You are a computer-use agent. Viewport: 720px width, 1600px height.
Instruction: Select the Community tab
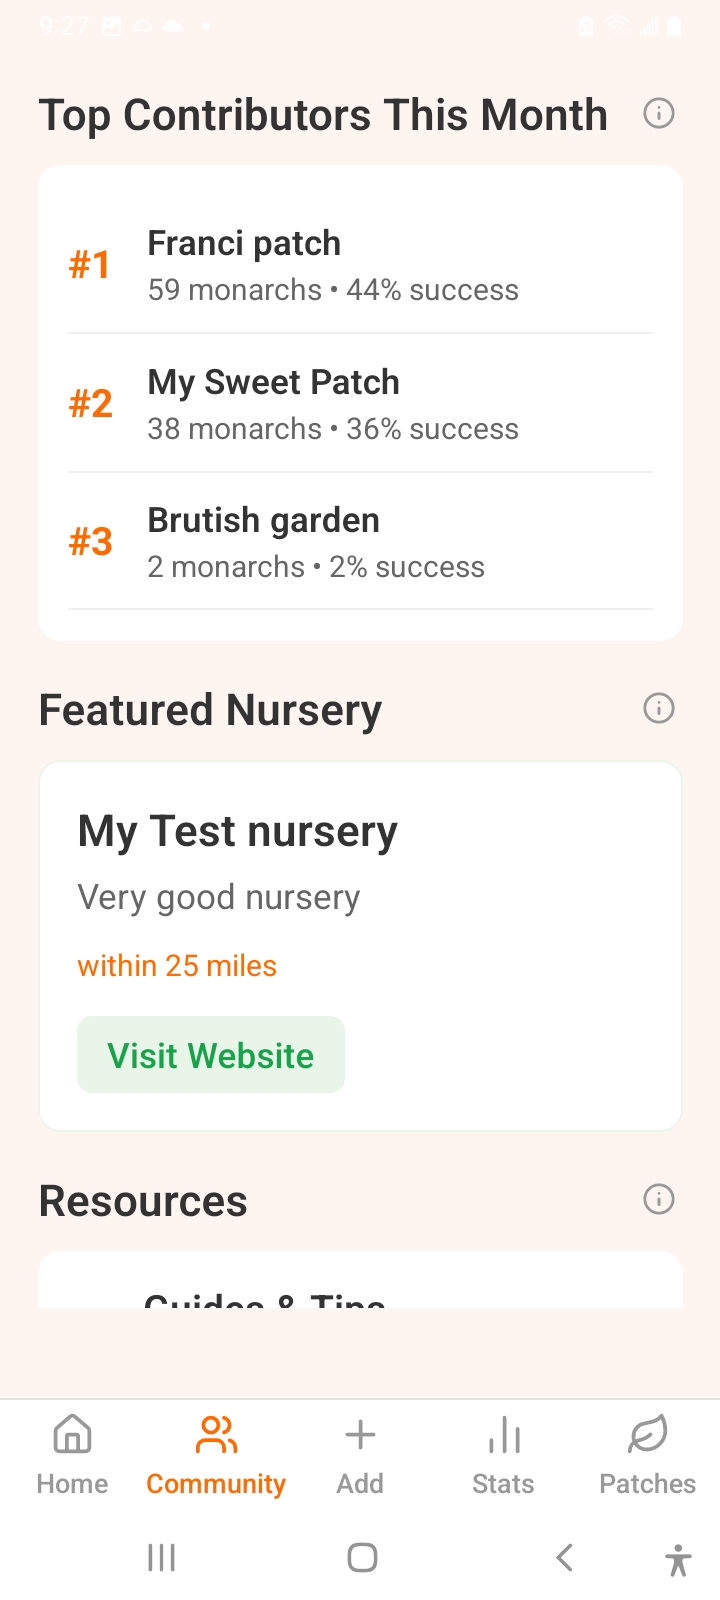(216, 1455)
